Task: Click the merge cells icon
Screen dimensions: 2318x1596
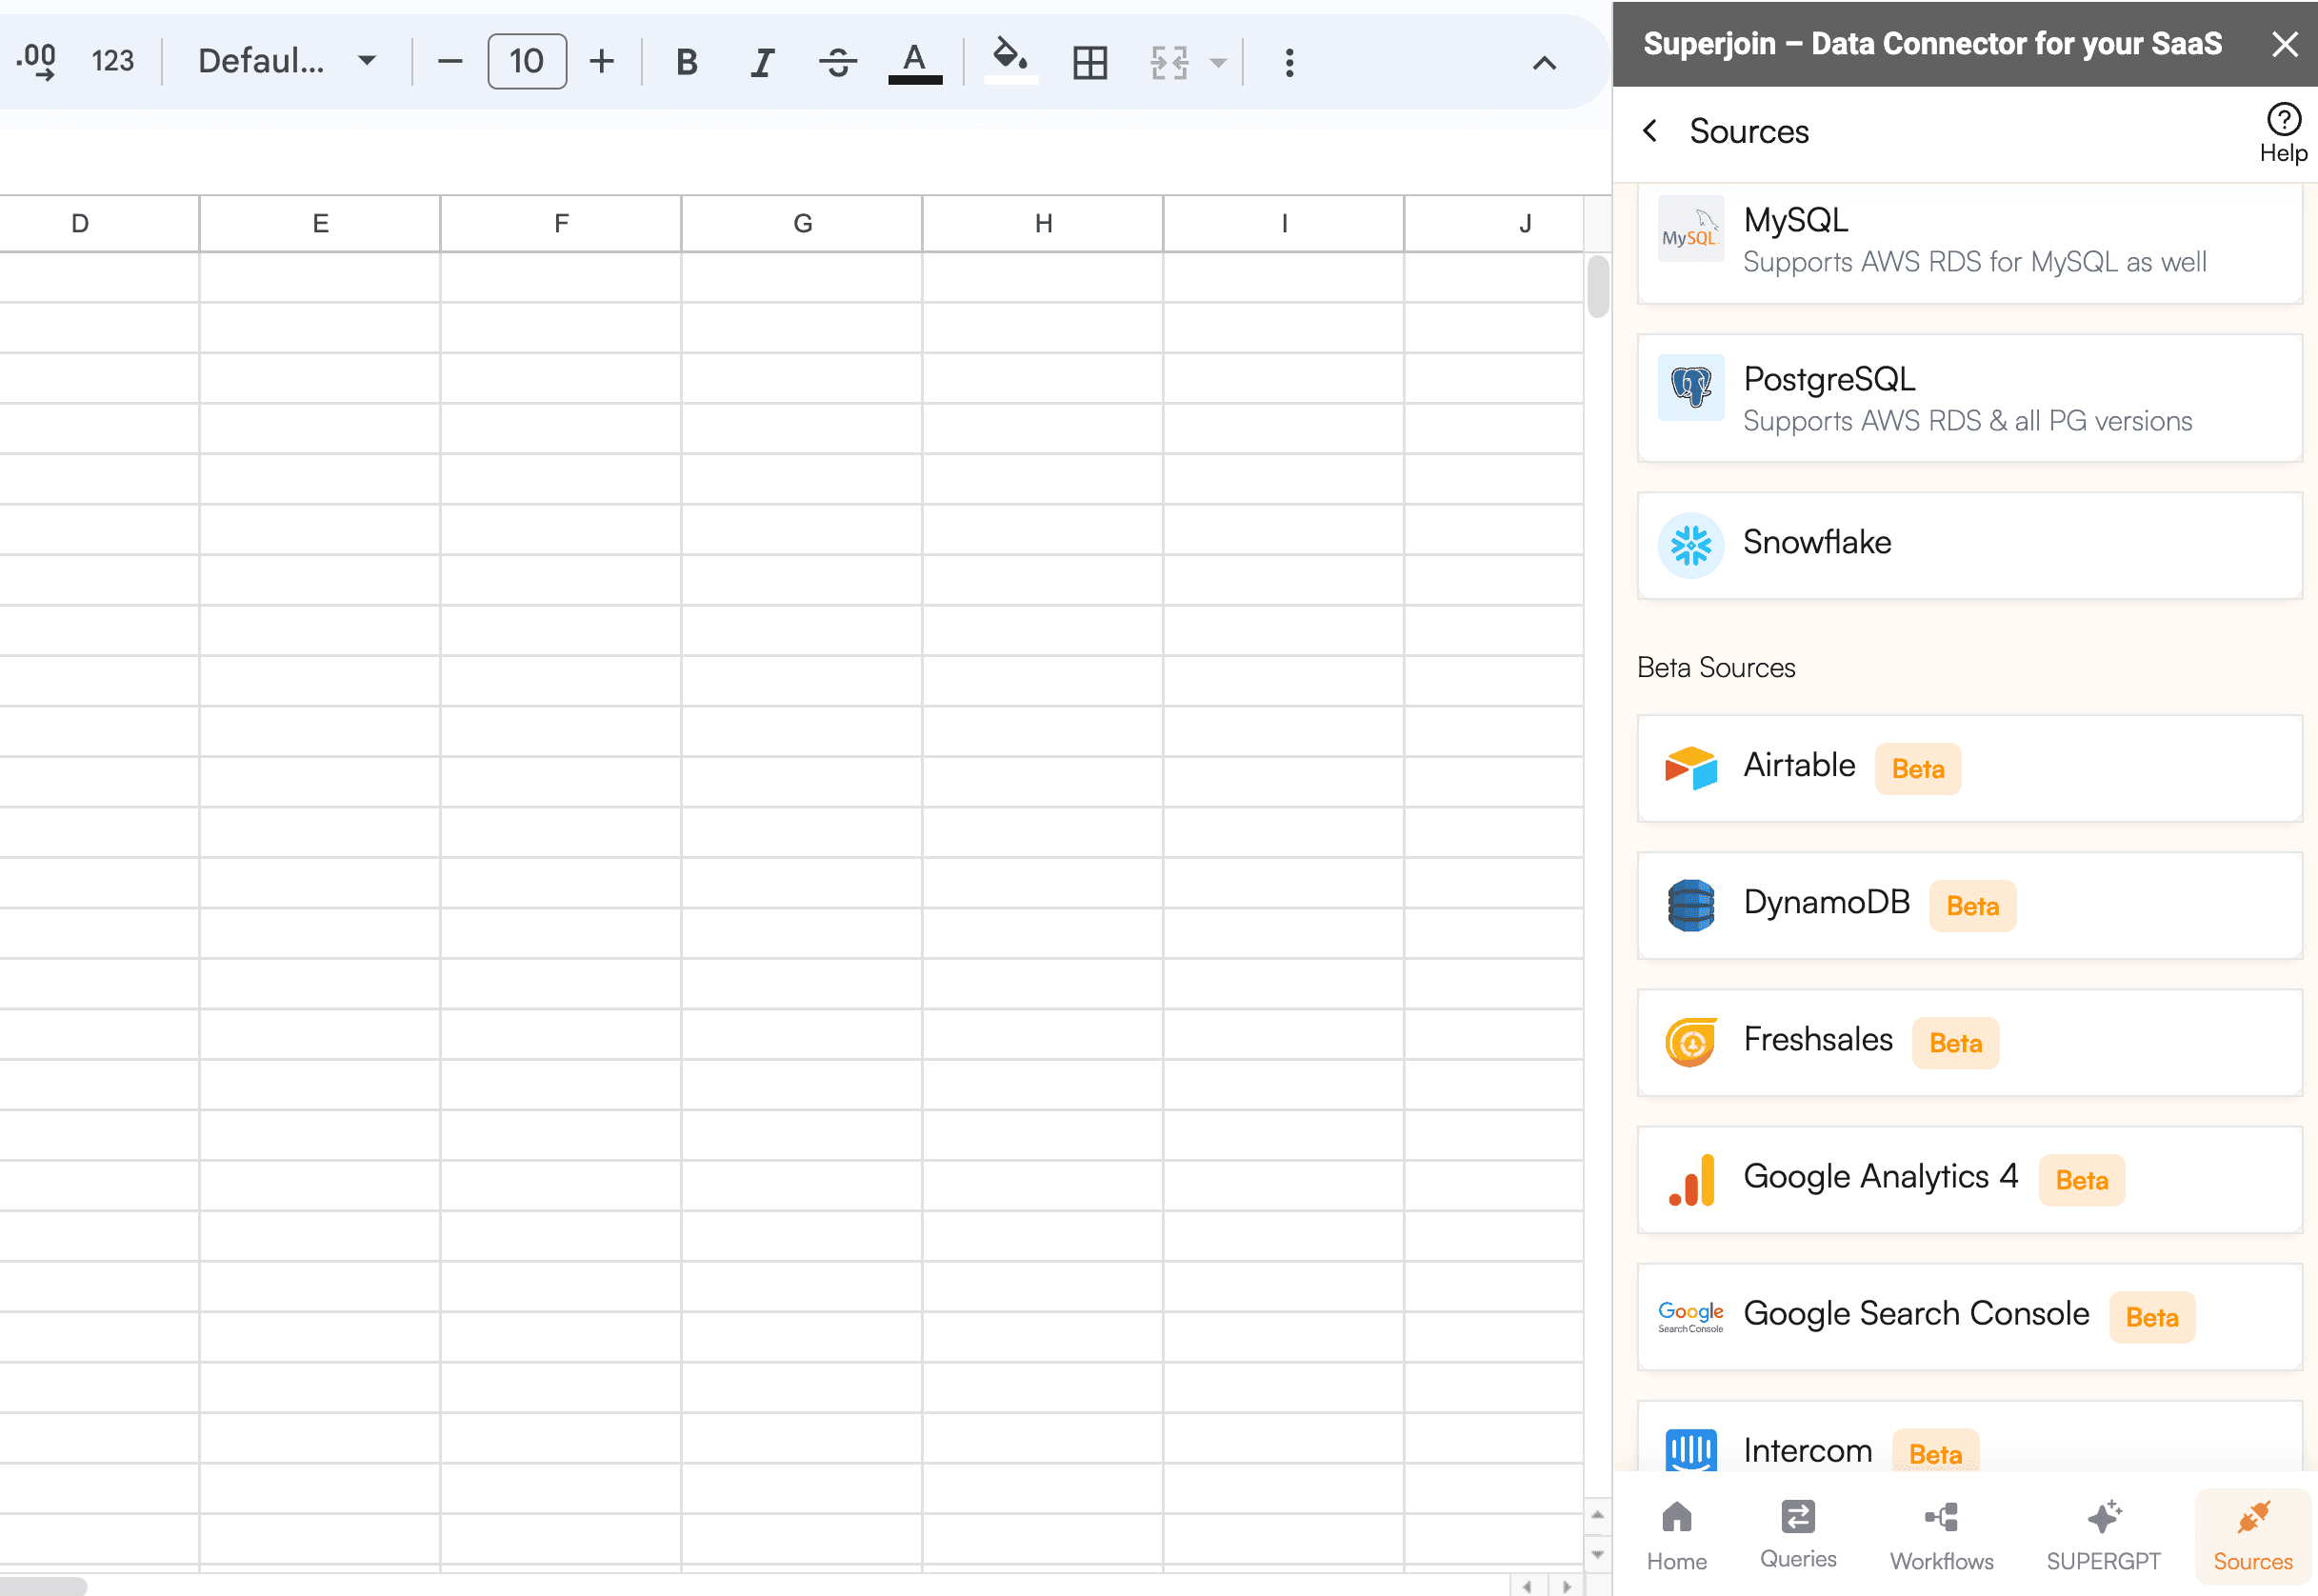Action: point(1168,62)
